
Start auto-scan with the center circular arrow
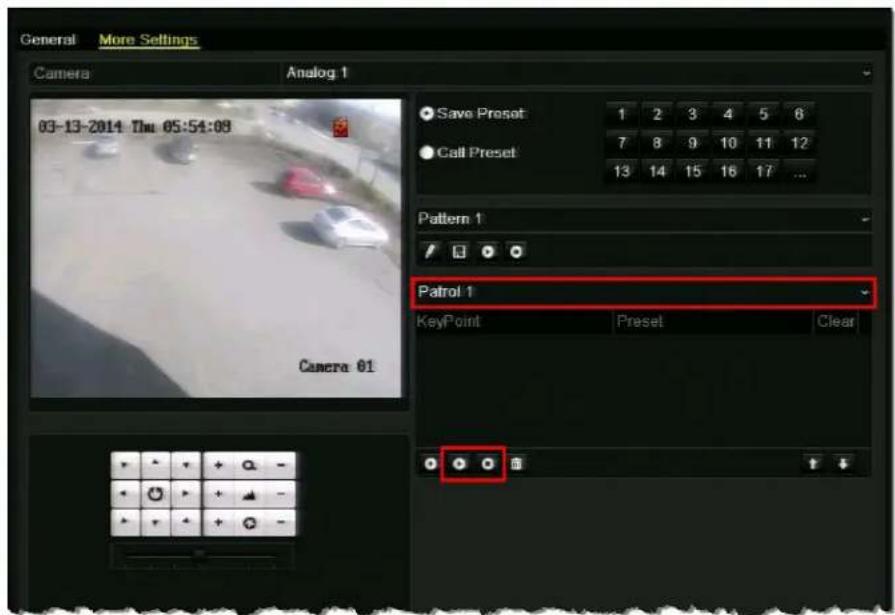pyautogui.click(x=155, y=494)
